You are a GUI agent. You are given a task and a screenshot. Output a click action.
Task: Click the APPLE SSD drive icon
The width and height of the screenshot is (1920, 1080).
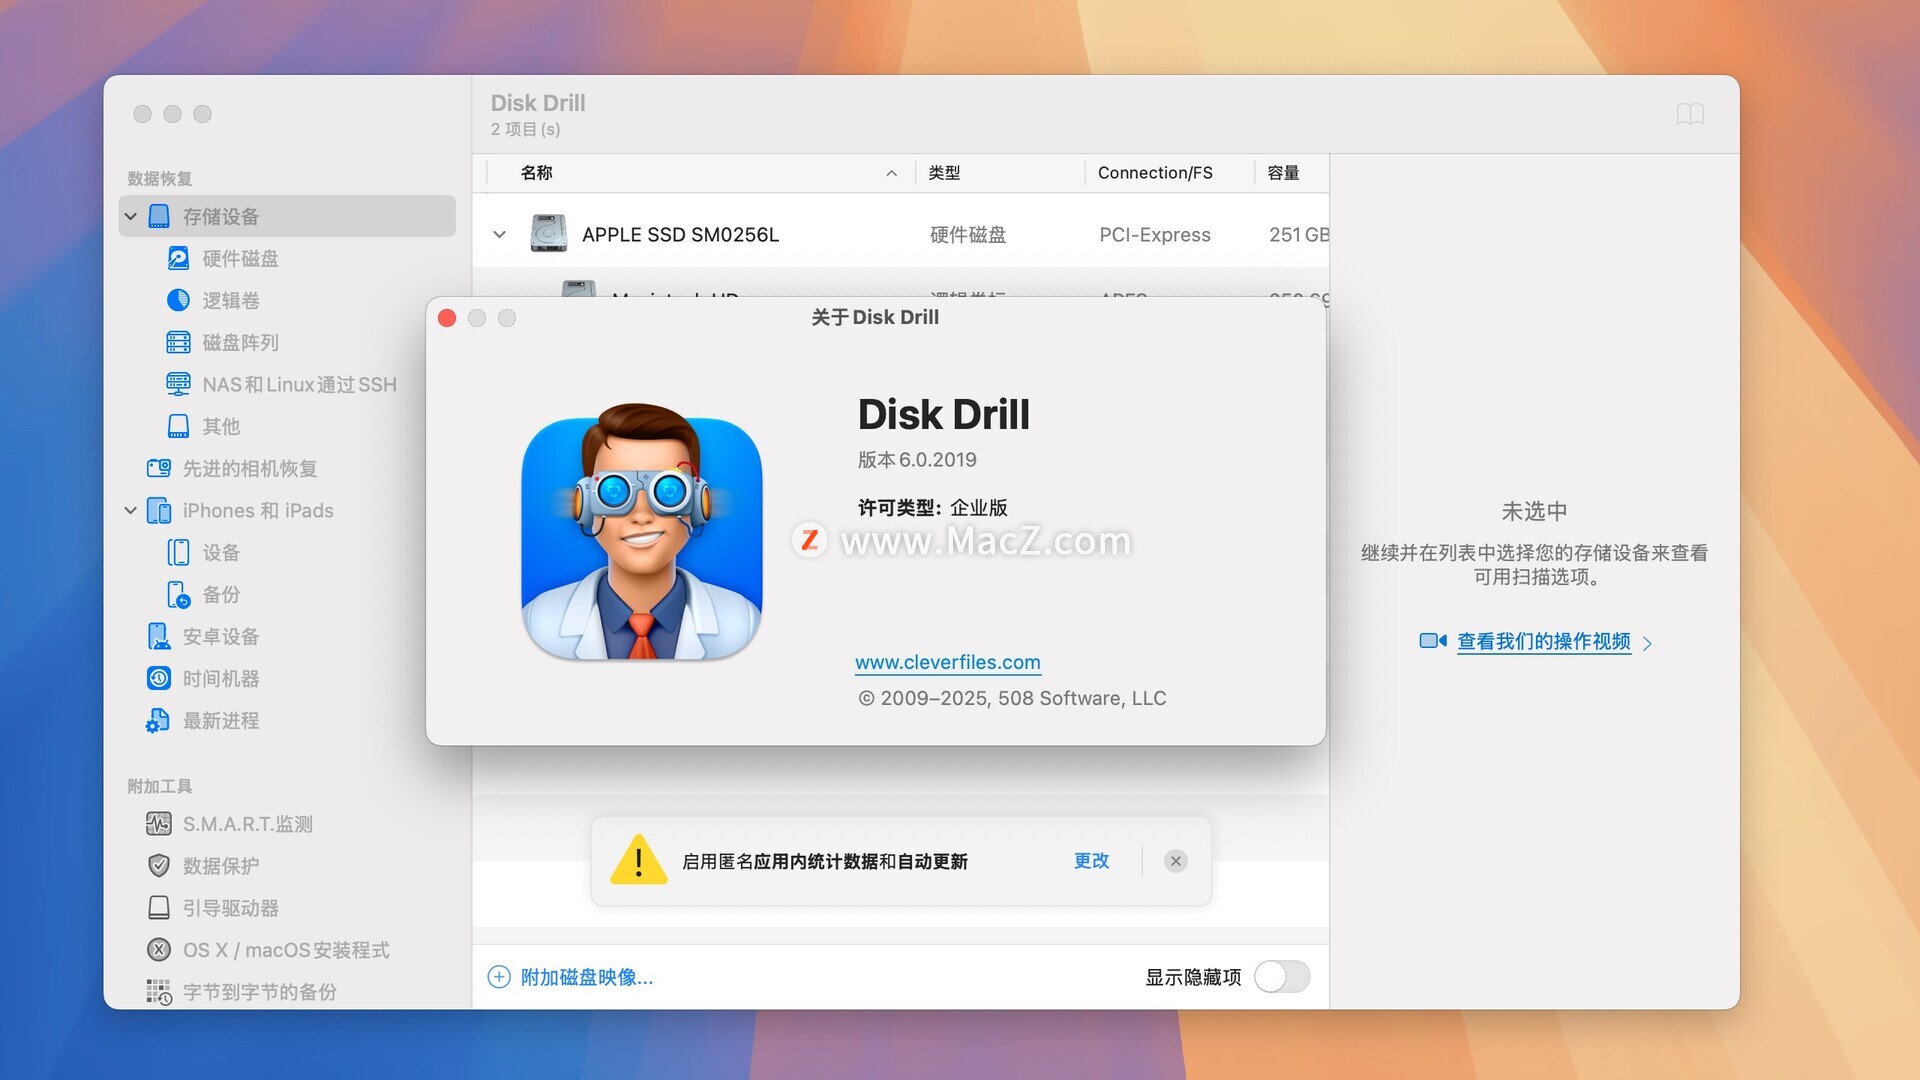click(x=548, y=234)
